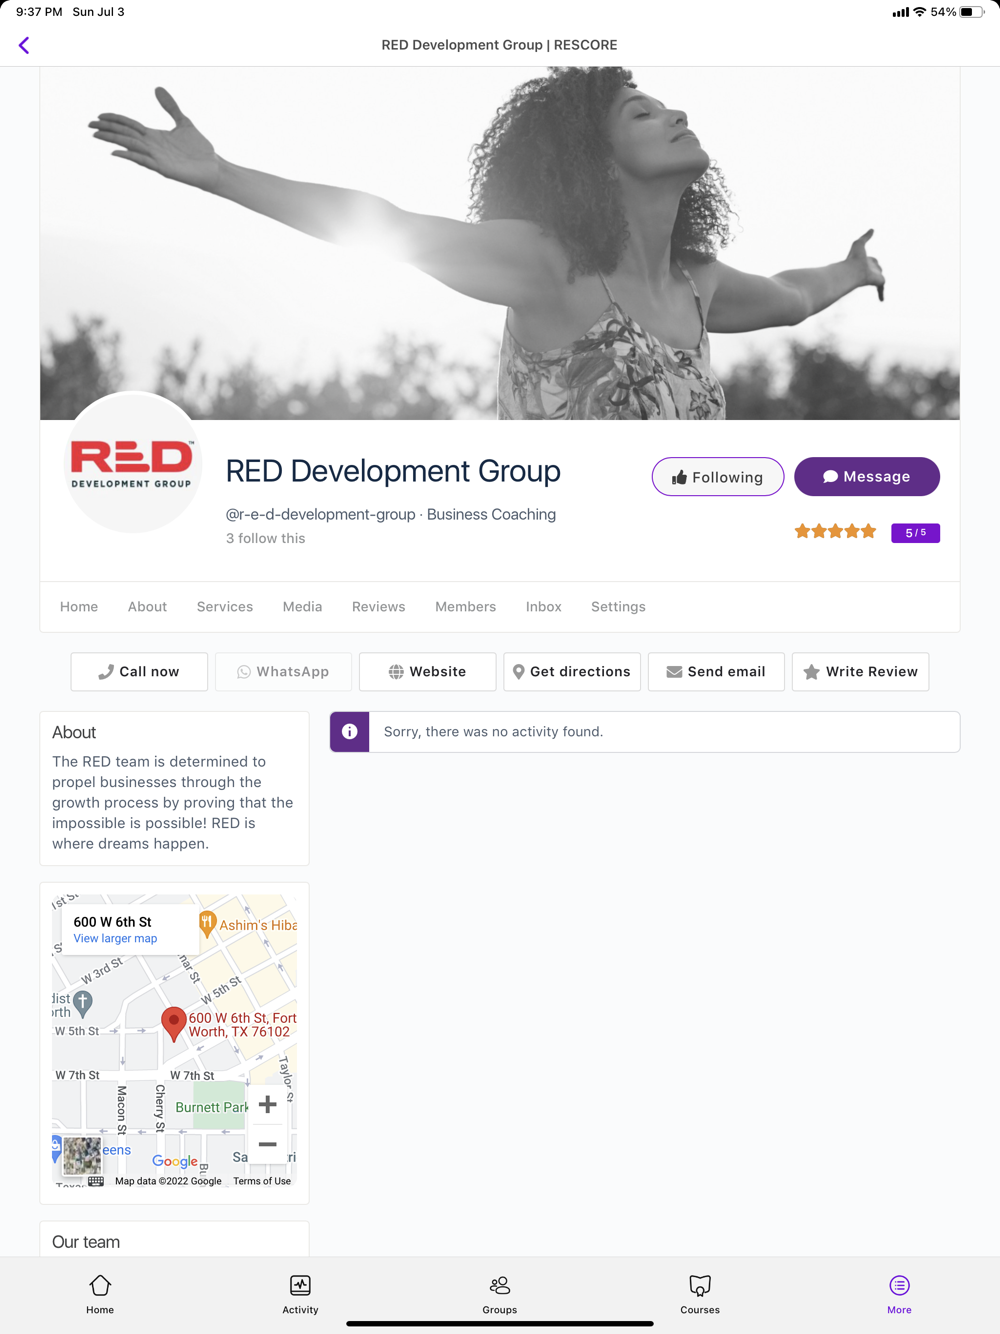Click the red location pin on map
Image resolution: width=1000 pixels, height=1334 pixels.
174,1024
